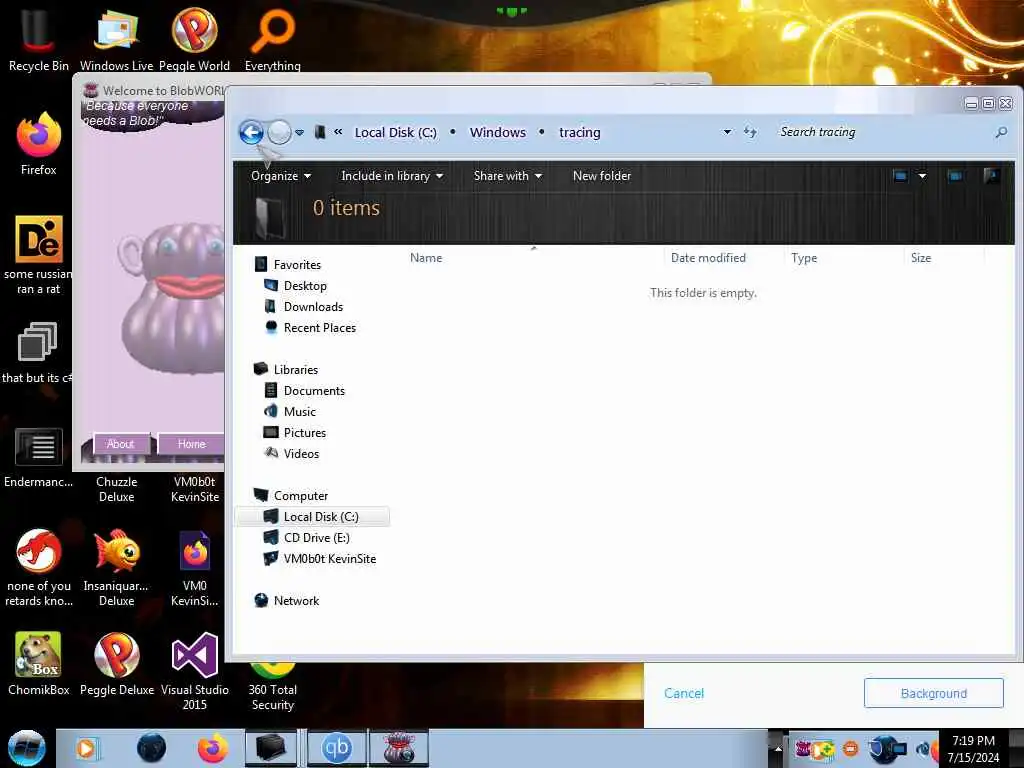This screenshot has height=768, width=1024.
Task: Select the ChomikBox desktop icon
Action: click(x=39, y=664)
